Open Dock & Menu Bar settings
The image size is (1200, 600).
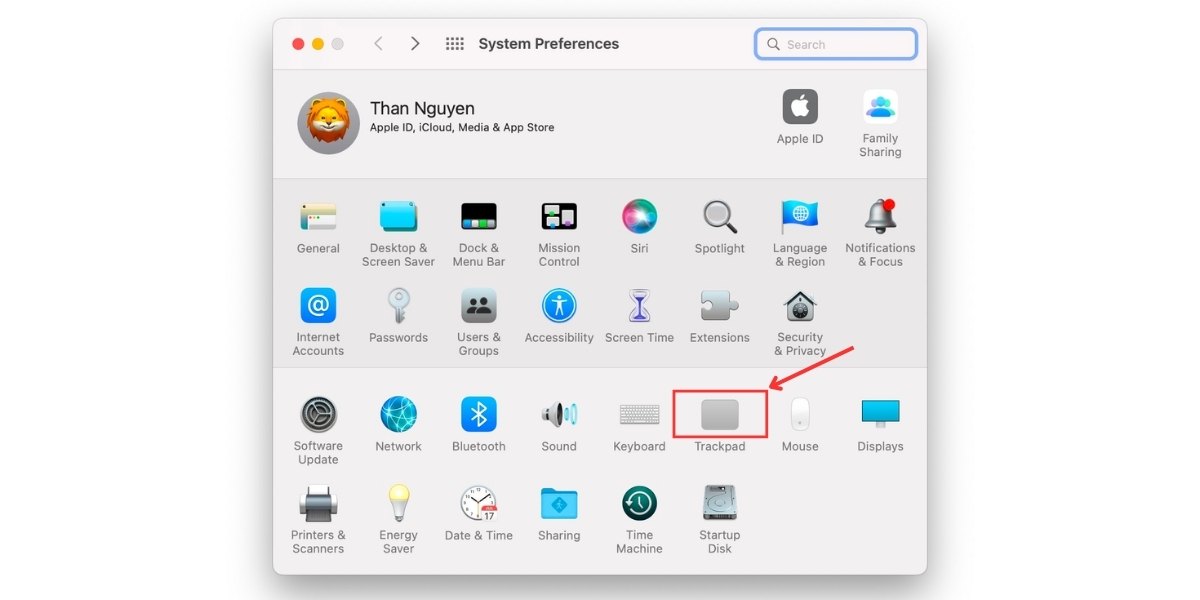479,216
